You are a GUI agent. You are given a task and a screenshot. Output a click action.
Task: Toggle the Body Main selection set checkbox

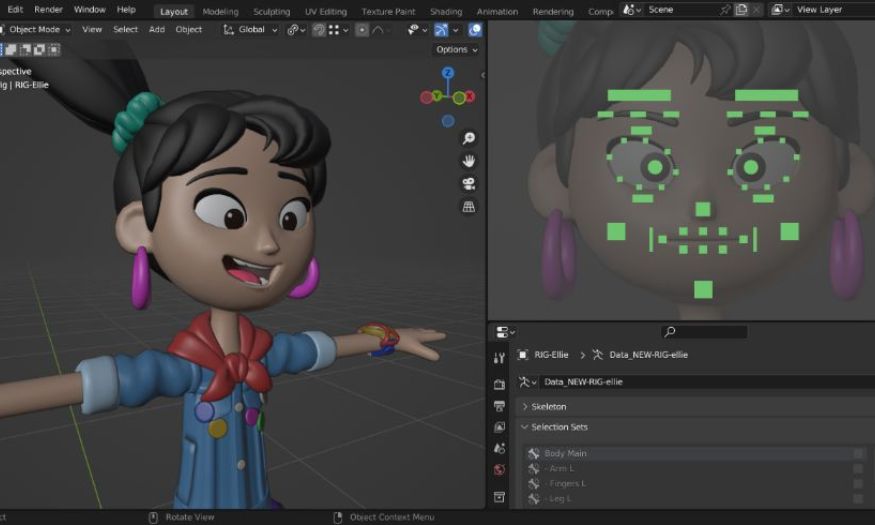click(858, 454)
